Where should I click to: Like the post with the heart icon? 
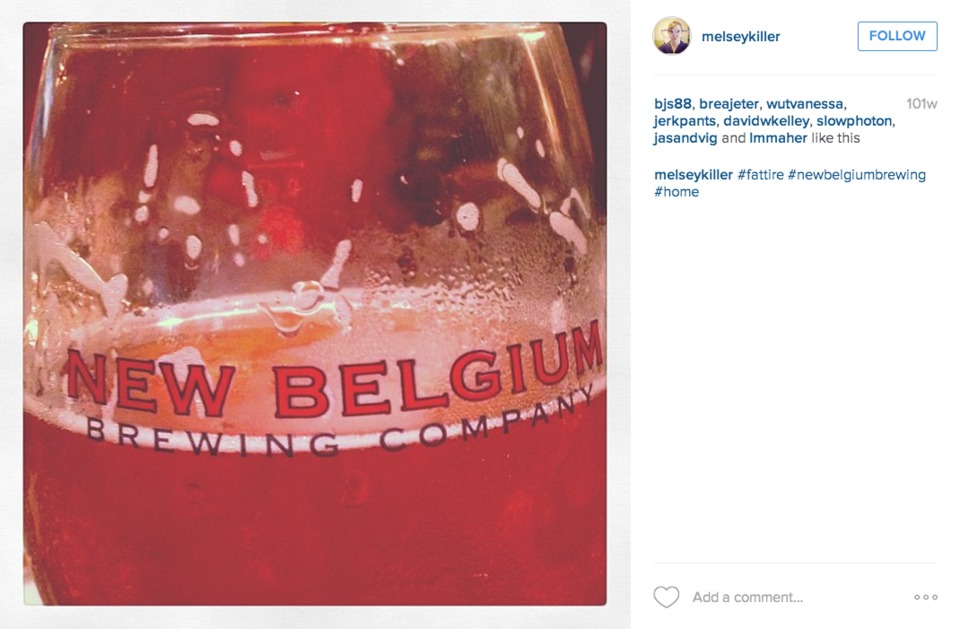coord(666,597)
